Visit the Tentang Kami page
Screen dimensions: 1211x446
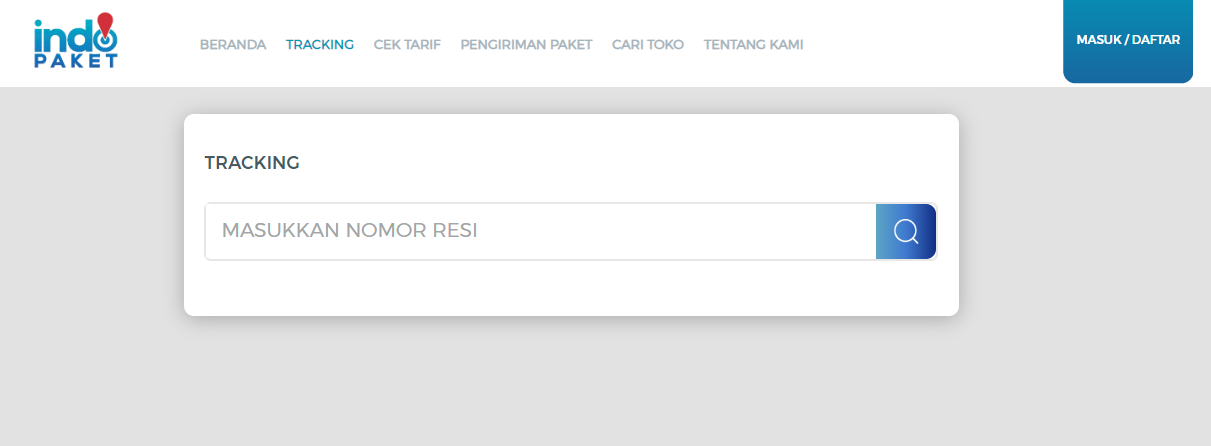[753, 45]
